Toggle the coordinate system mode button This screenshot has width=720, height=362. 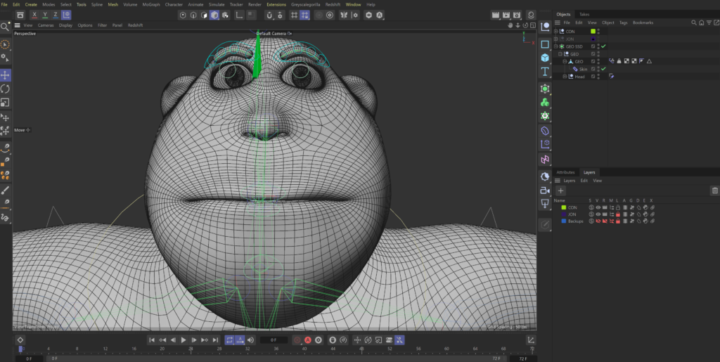point(66,15)
